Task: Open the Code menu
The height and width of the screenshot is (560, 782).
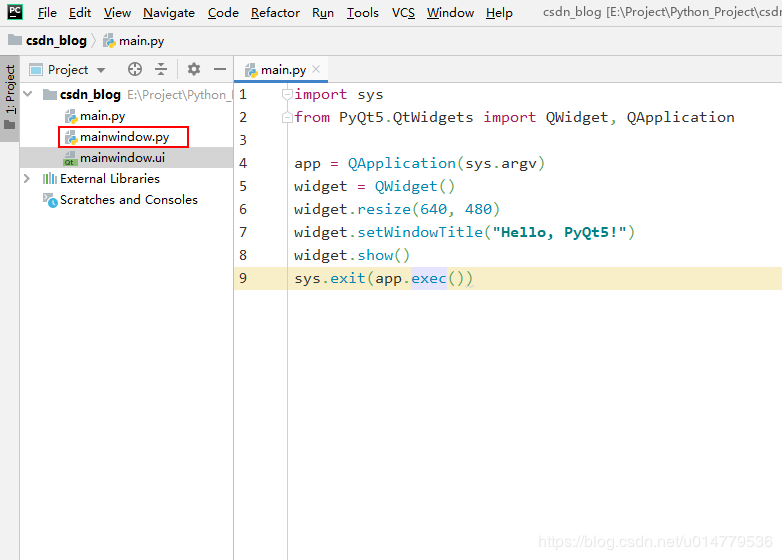Action: coord(223,12)
